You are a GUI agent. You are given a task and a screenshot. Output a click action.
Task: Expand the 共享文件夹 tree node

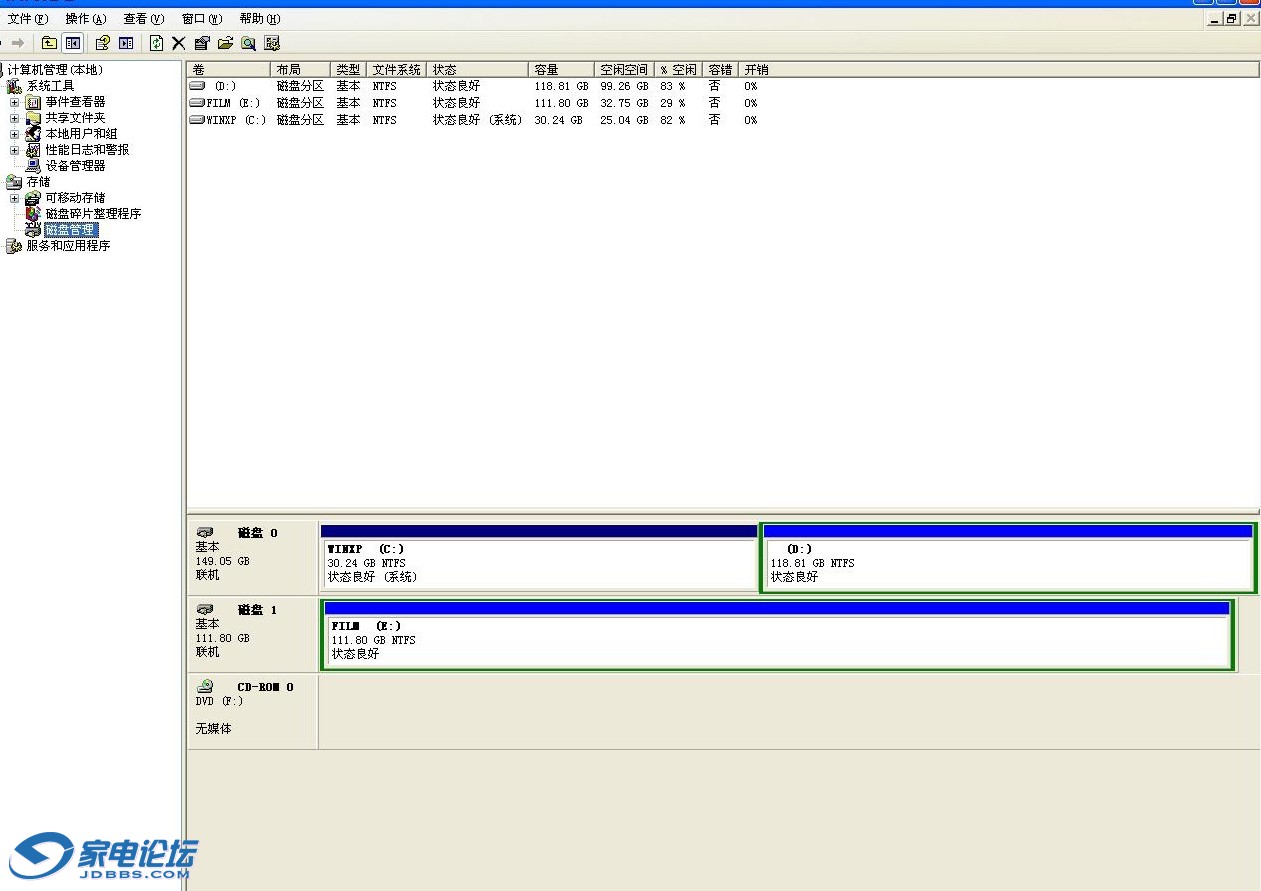14,118
